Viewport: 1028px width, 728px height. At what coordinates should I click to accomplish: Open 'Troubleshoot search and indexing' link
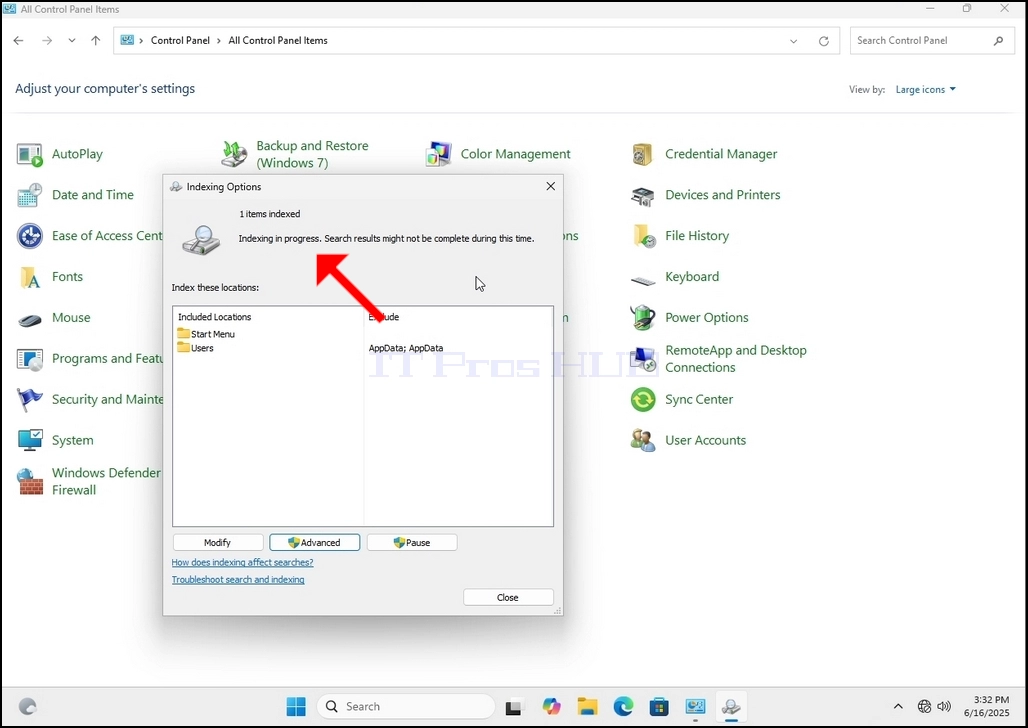point(238,580)
